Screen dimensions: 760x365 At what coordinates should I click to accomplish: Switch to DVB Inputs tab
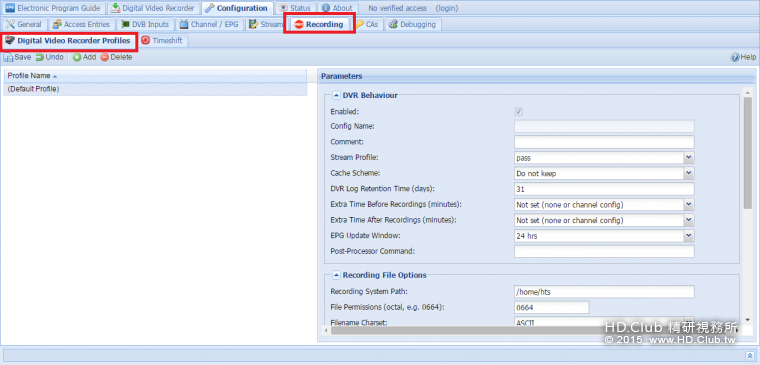click(x=145, y=24)
